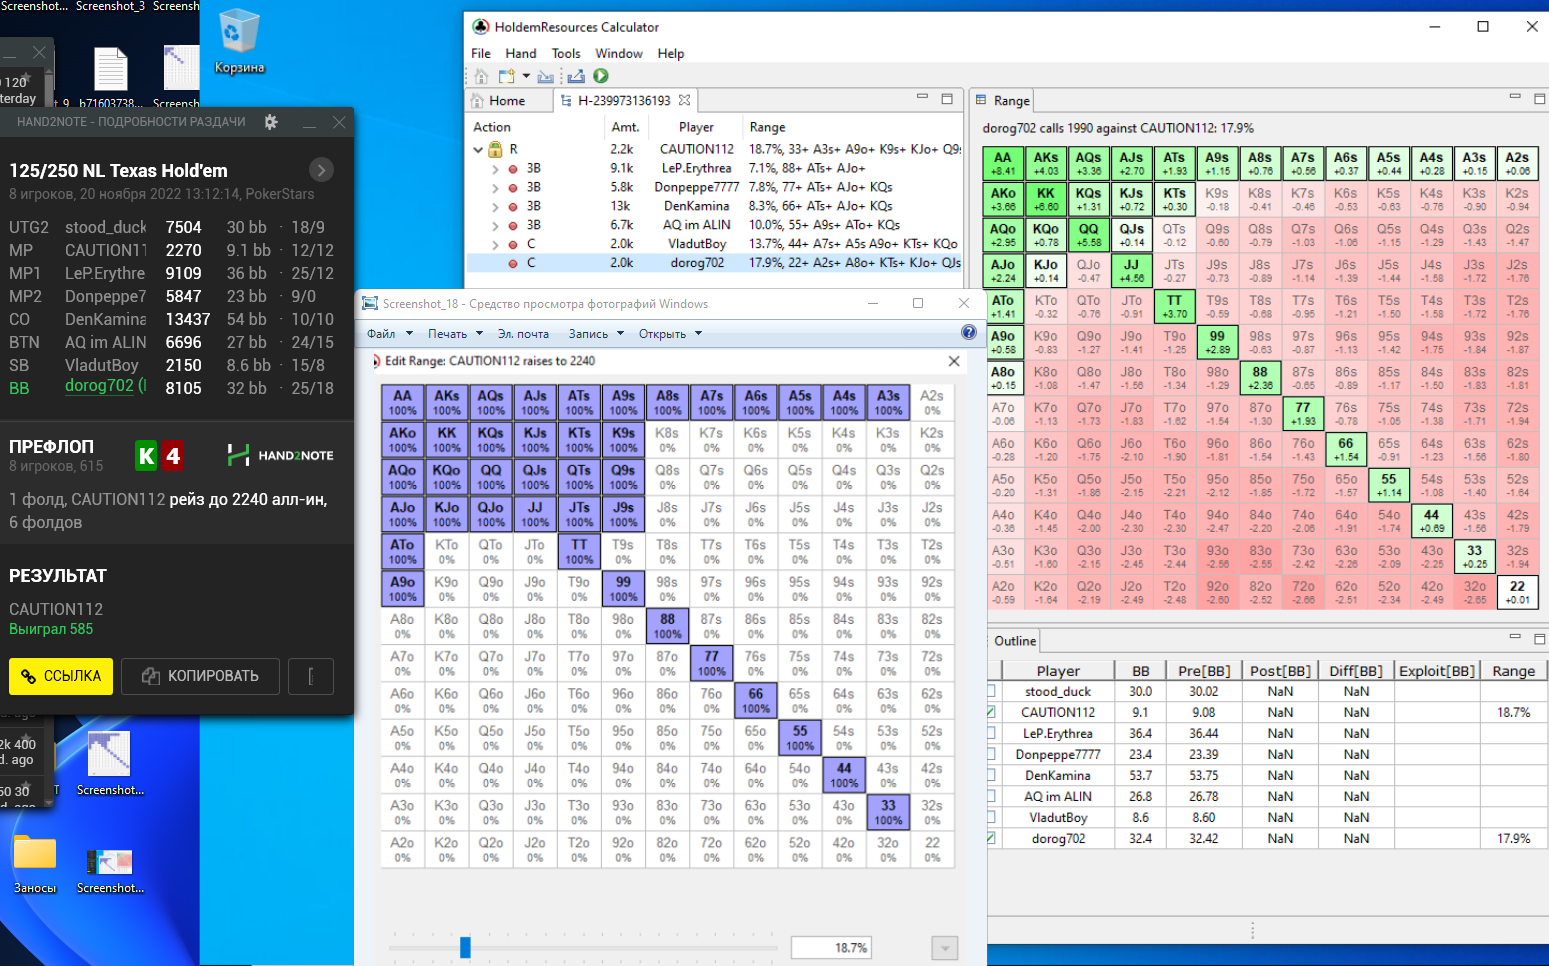Open the Печать dropdown in the photo viewer

point(455,334)
